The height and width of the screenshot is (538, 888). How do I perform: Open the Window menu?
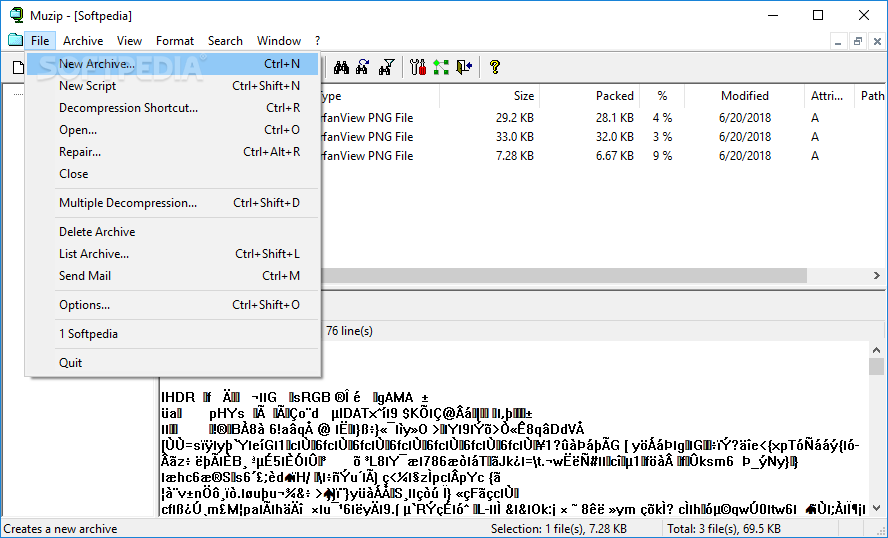[x=279, y=41]
